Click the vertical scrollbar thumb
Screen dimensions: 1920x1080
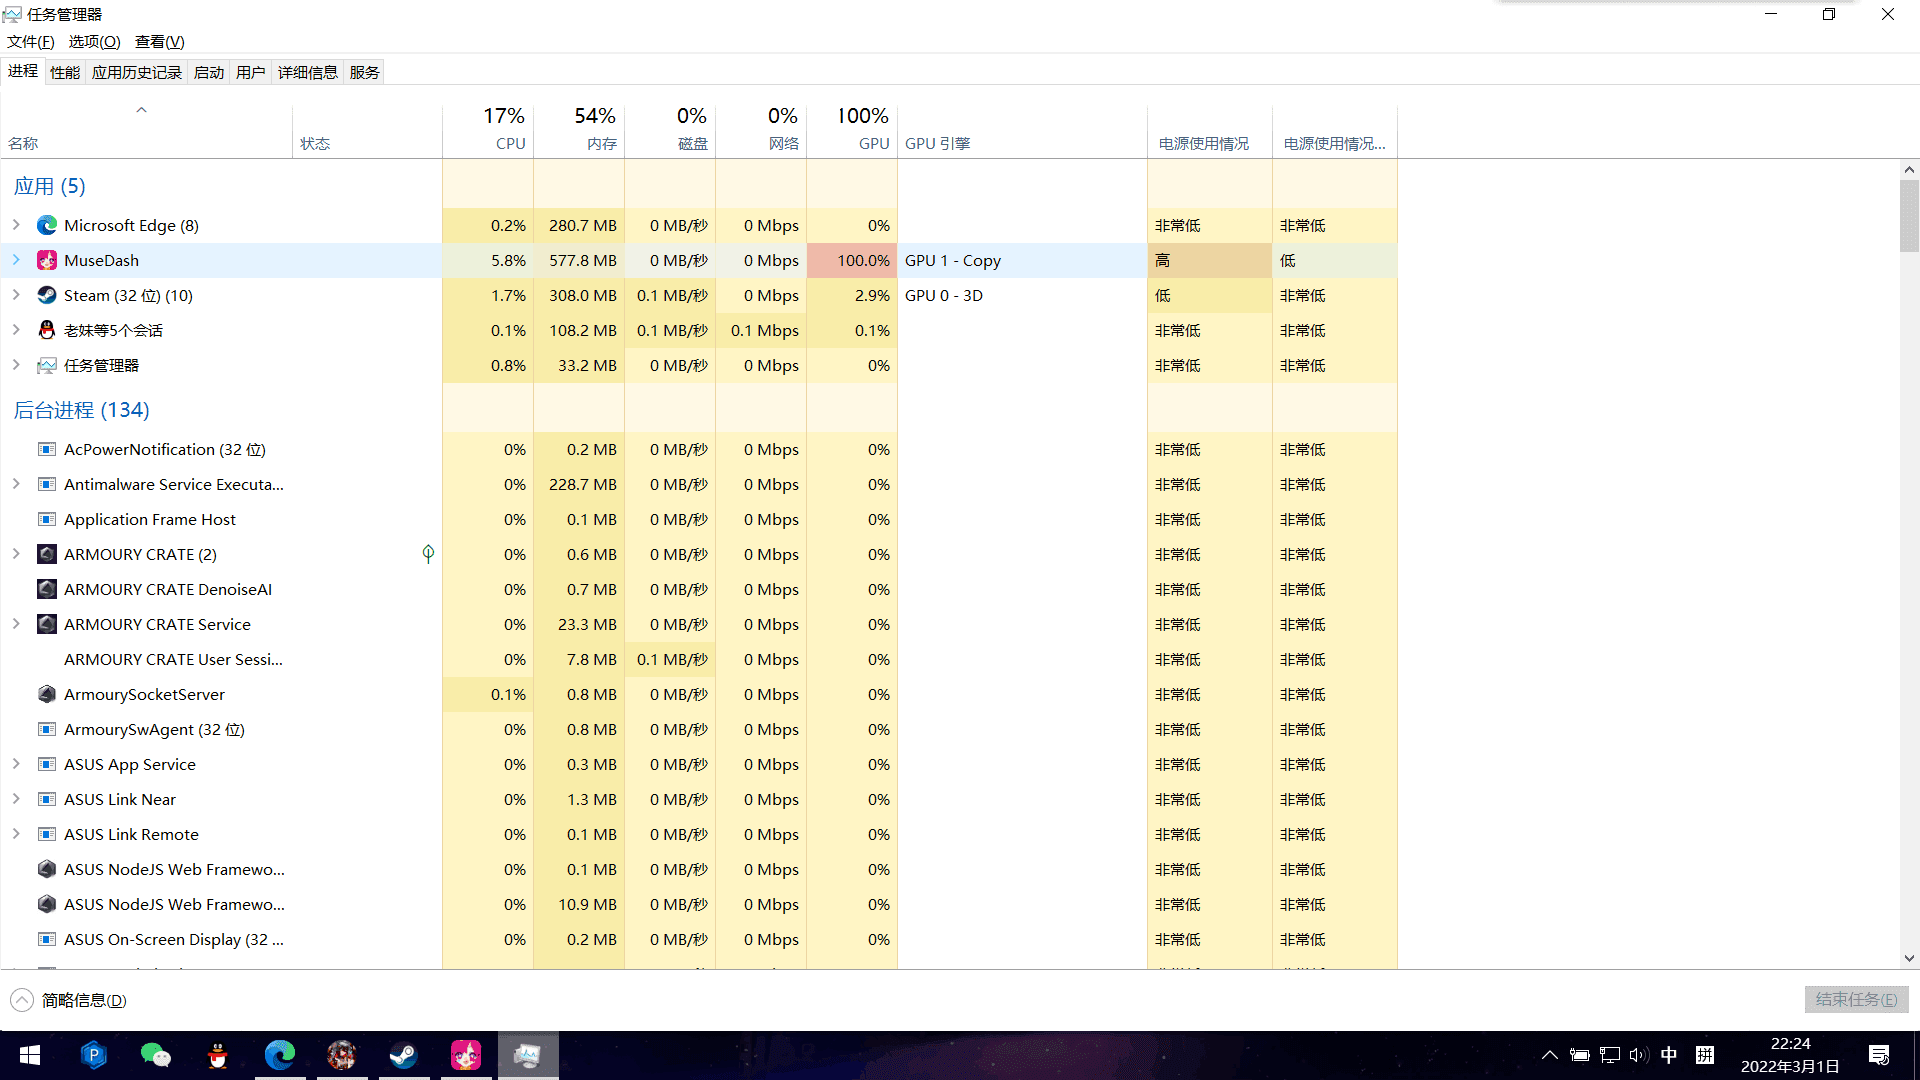[1909, 216]
